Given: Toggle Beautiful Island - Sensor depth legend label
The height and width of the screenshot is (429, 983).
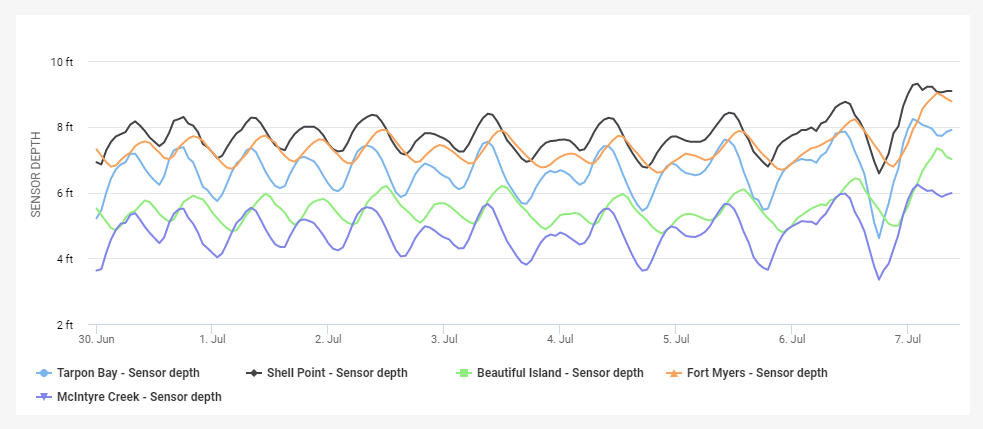Looking at the screenshot, I should tap(560, 373).
